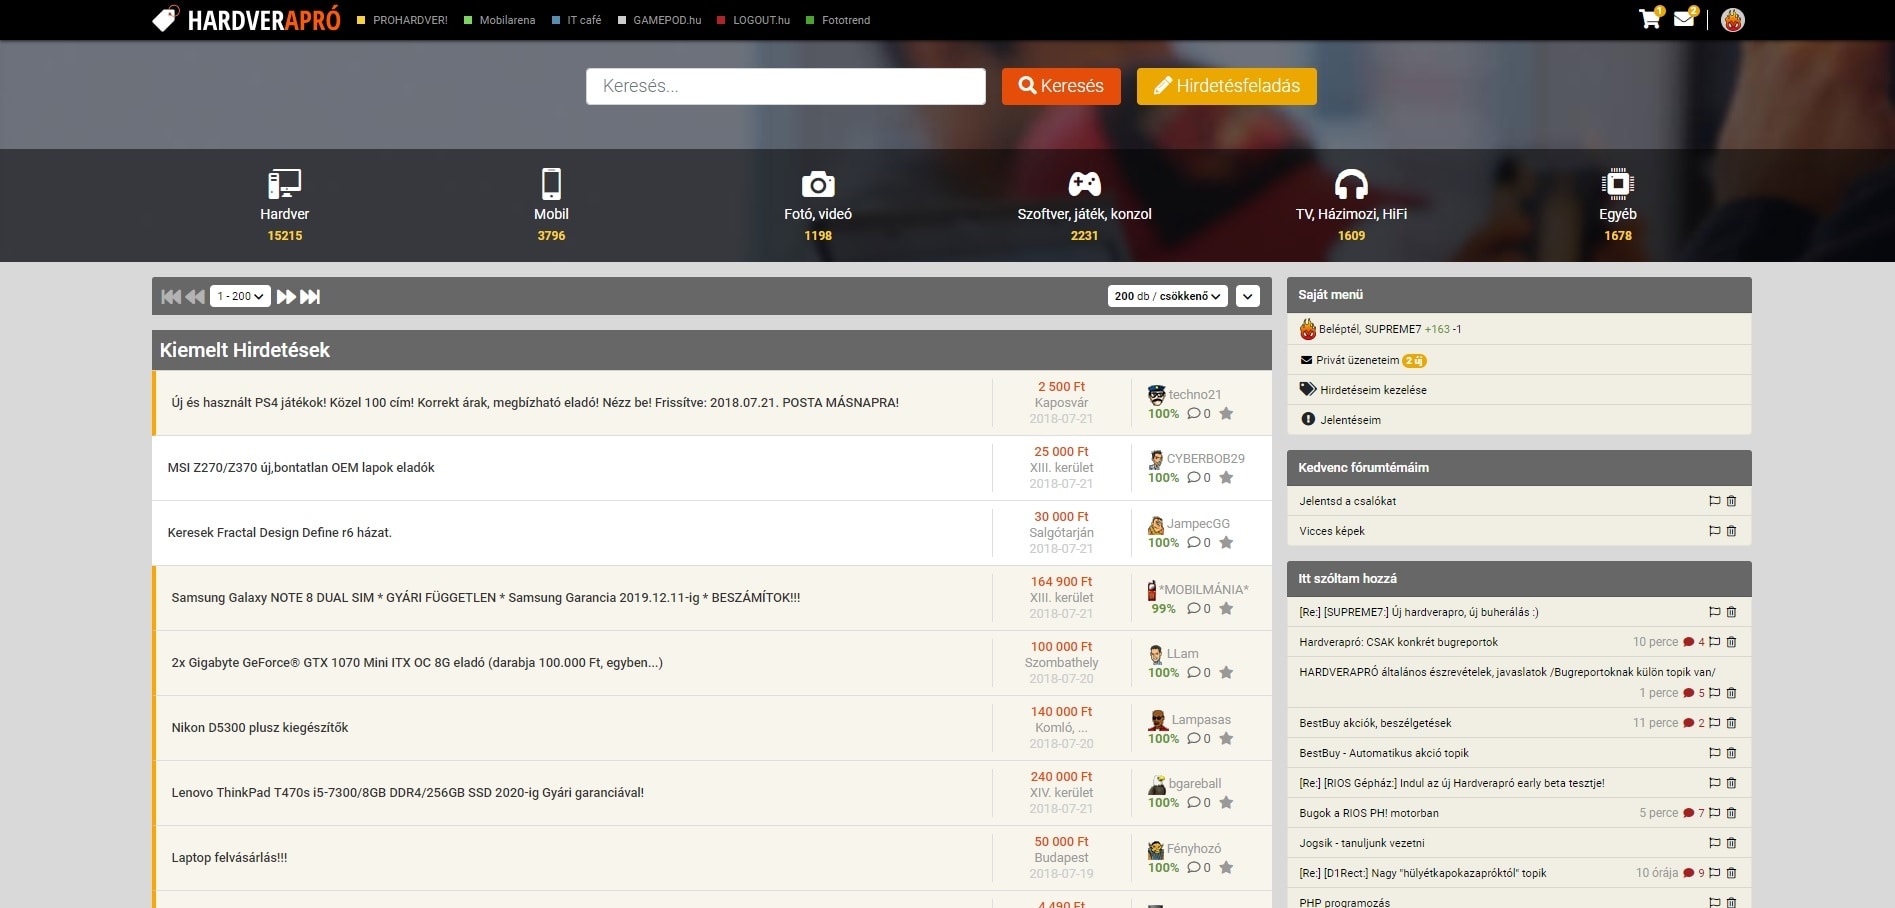Toggle favorite star on CYBERBOB29's MSI listing
1895x908 pixels.
[x=1226, y=477]
